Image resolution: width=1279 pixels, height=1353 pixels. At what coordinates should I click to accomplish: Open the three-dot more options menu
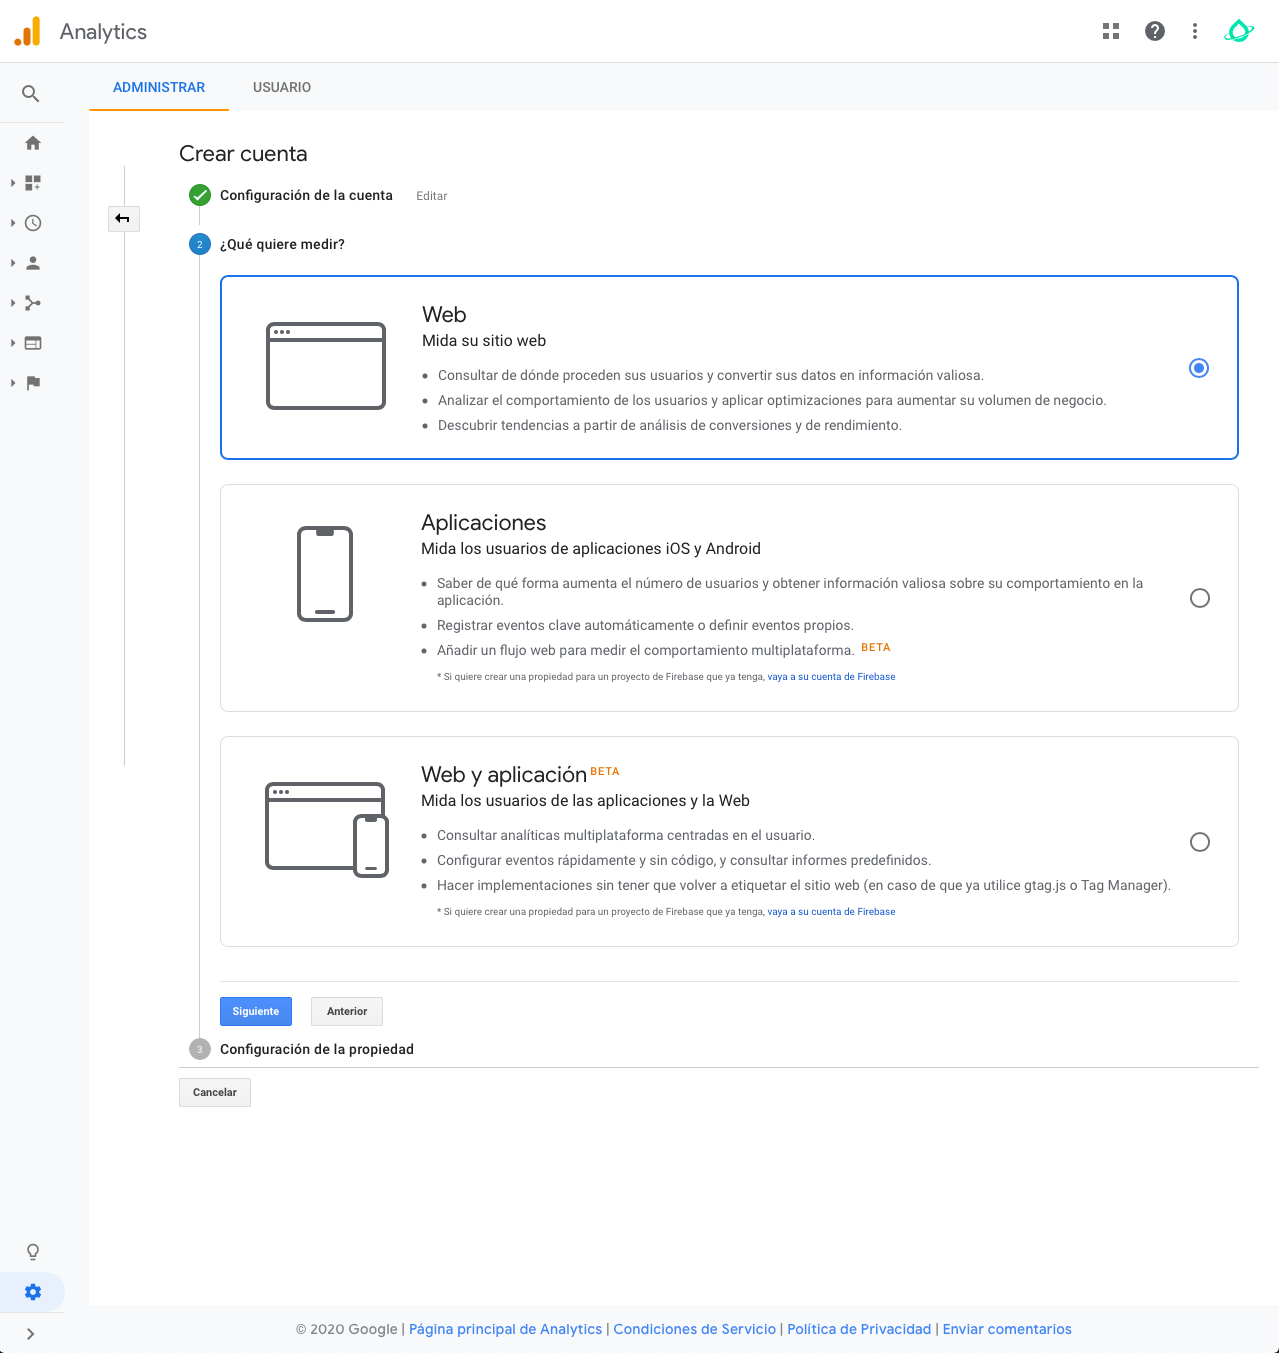pyautogui.click(x=1194, y=31)
